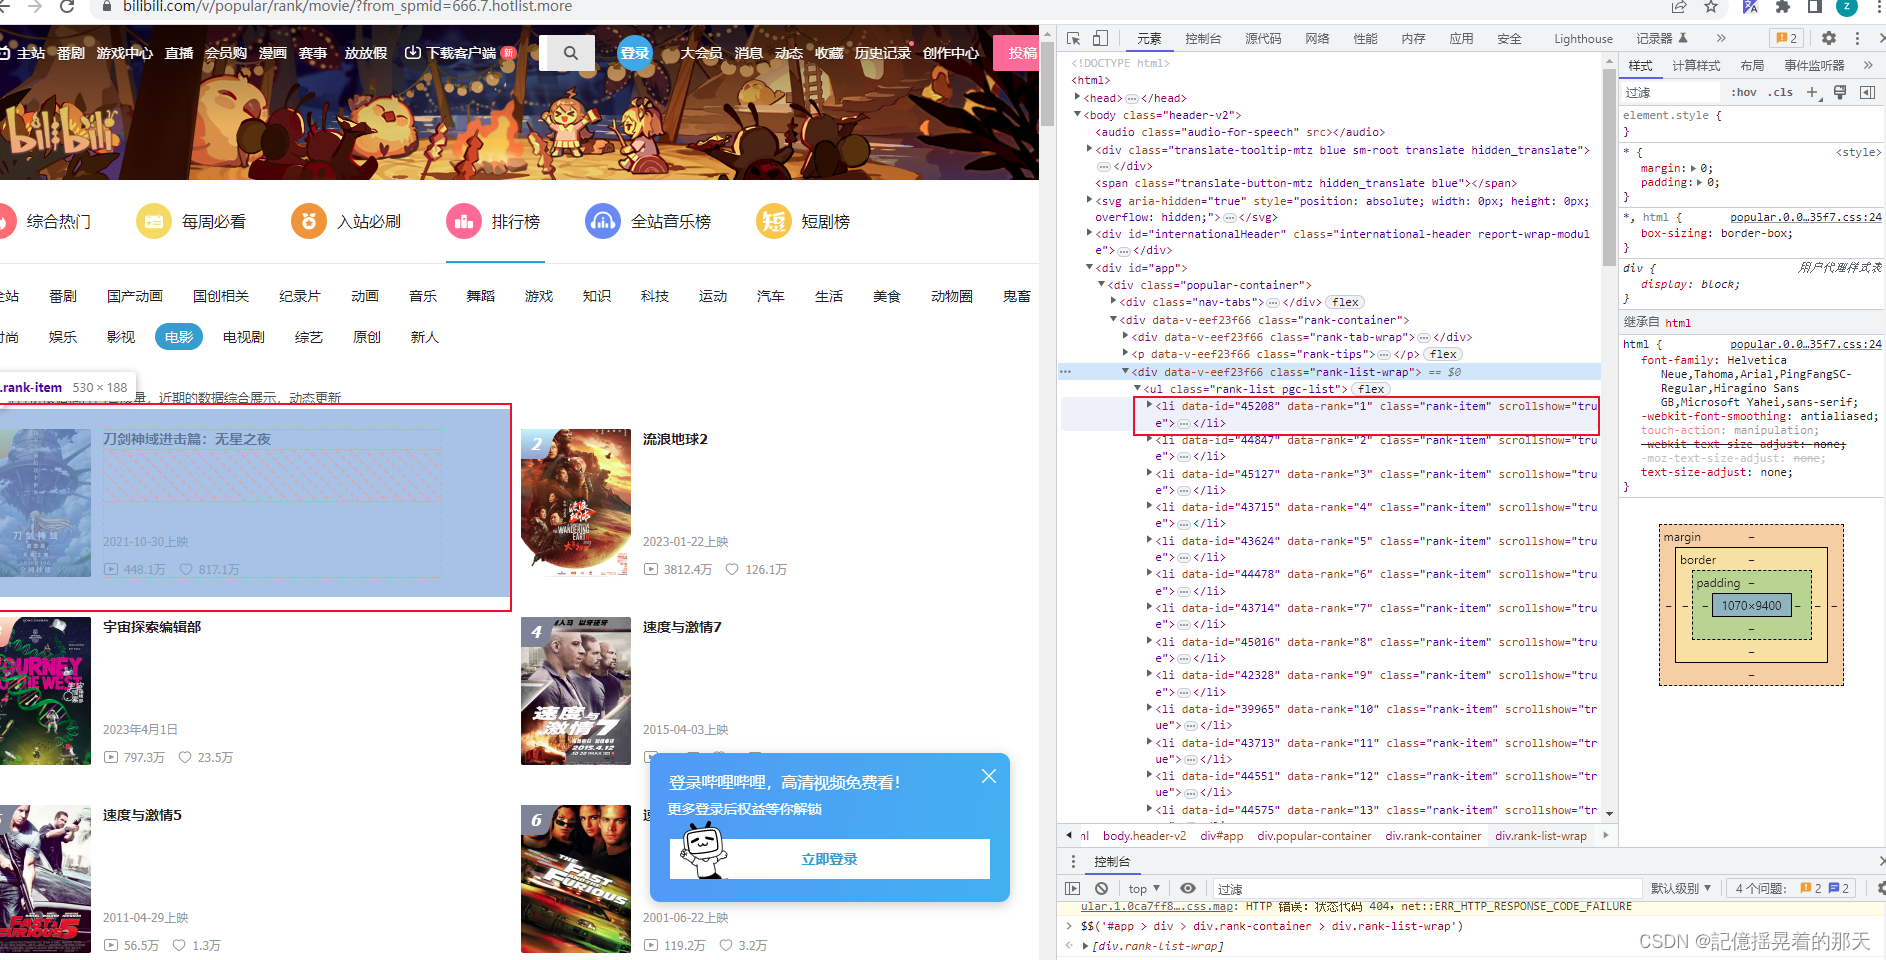Open DevTools settings gear
This screenshot has height=960, width=1886.
coord(1829,38)
